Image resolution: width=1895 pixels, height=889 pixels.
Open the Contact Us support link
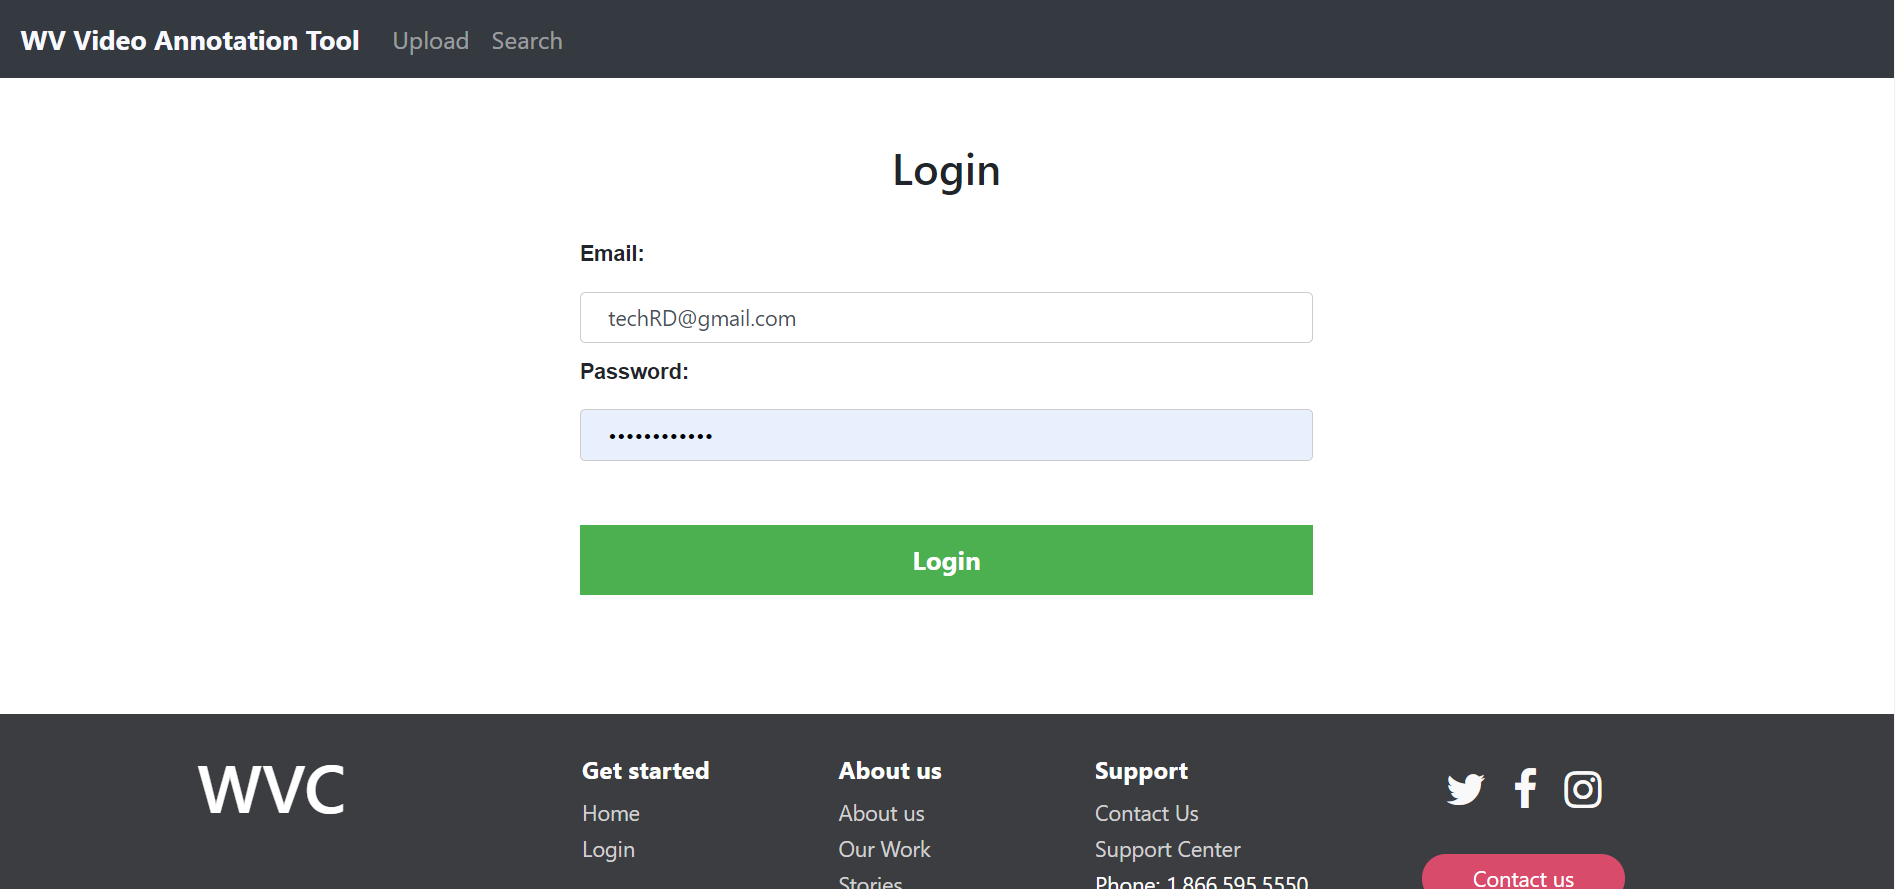(1146, 813)
